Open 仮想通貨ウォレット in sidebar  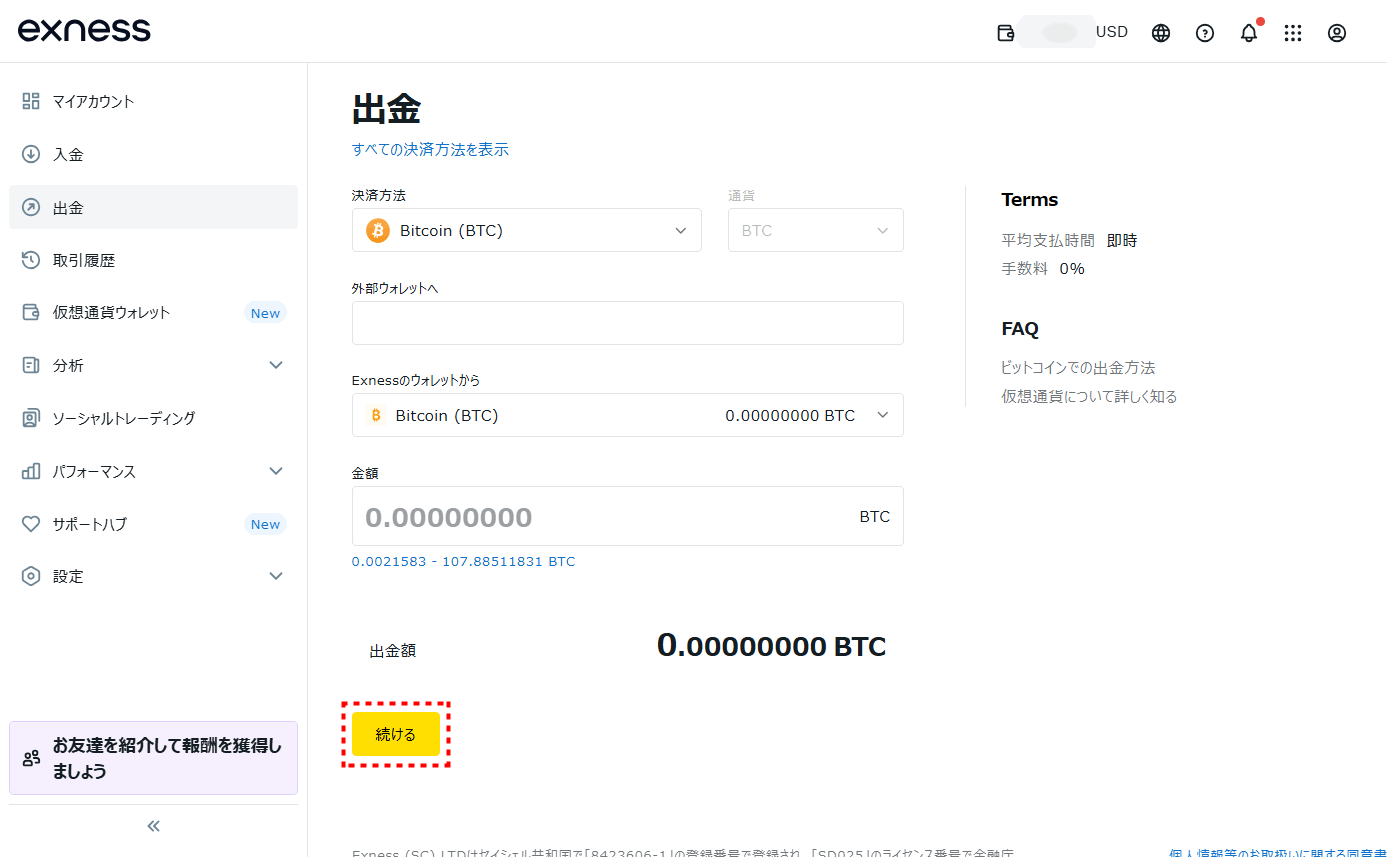tap(154, 312)
